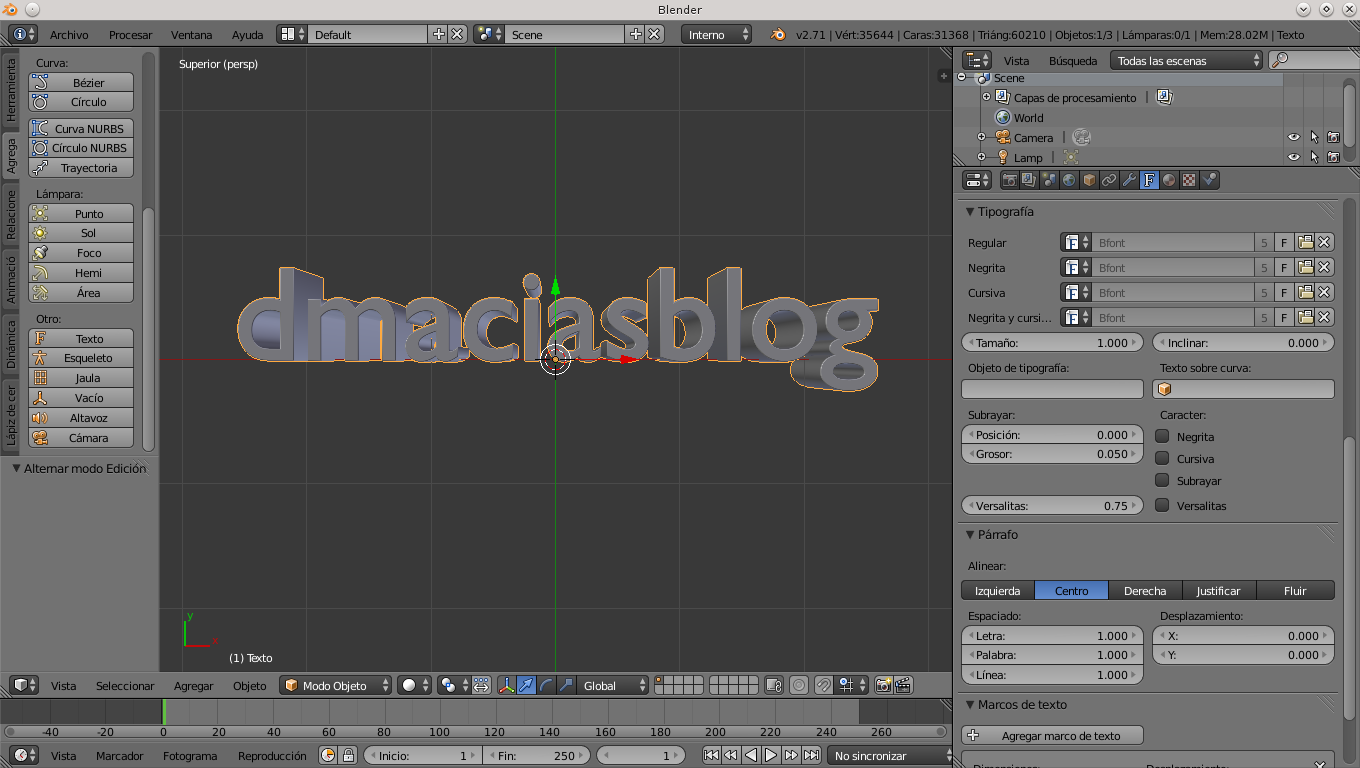The height and width of the screenshot is (768, 1360).
Task: Collapse the Párrafo panel
Action: coord(970,535)
